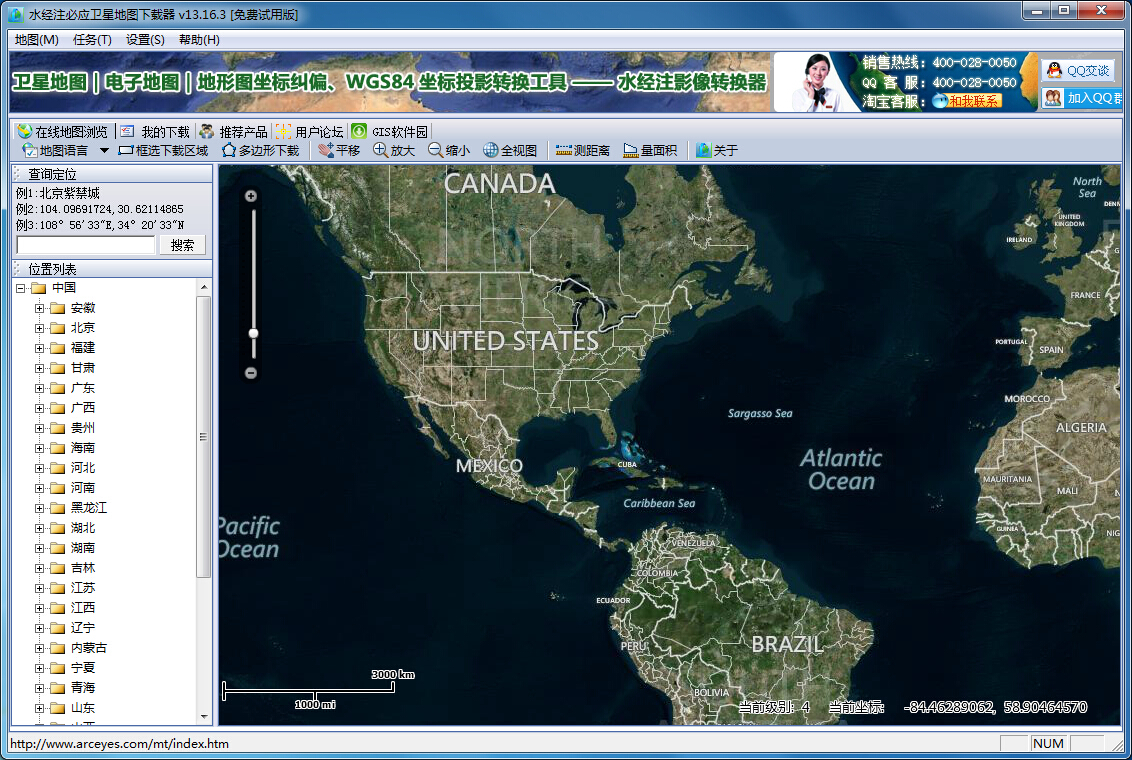This screenshot has width=1132, height=760.
Task: Collapse the 中国 tree node
Action: tap(20, 288)
